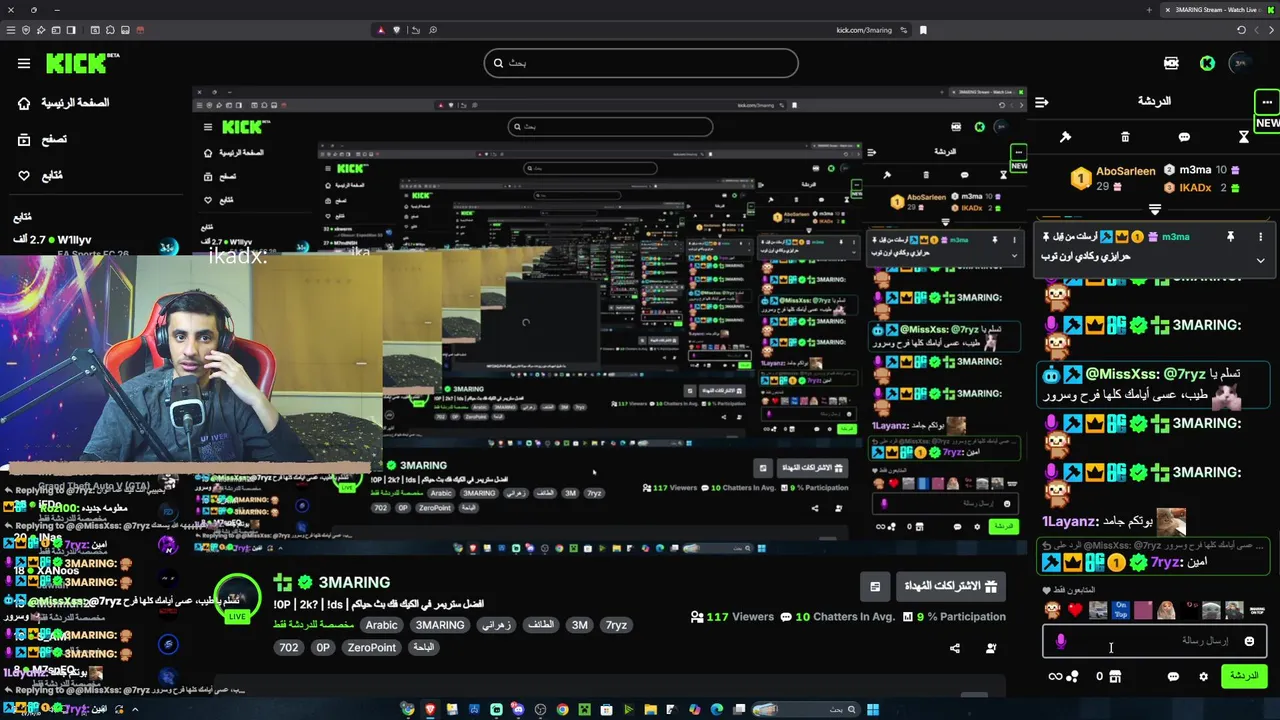The width and height of the screenshot is (1280, 720).
Task: Click gifted subscriptions button
Action: pyautogui.click(x=951, y=586)
